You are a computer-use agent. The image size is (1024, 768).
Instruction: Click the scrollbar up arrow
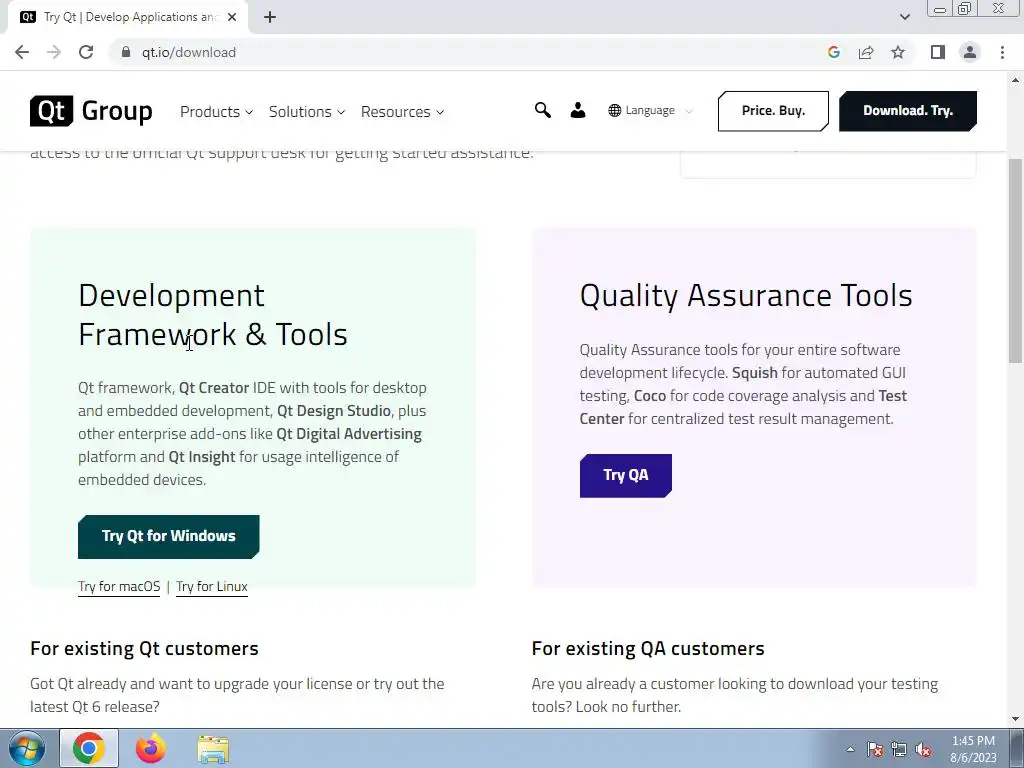1016,80
